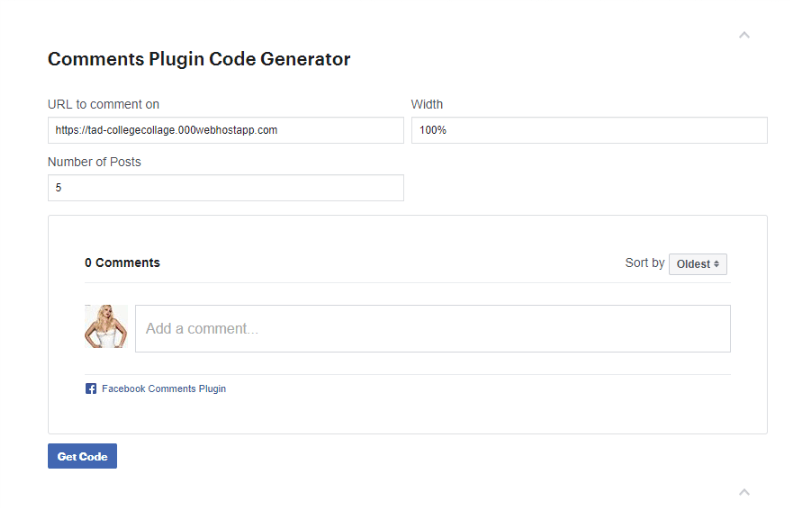
Task: Click the Get Code button
Action: point(82,456)
